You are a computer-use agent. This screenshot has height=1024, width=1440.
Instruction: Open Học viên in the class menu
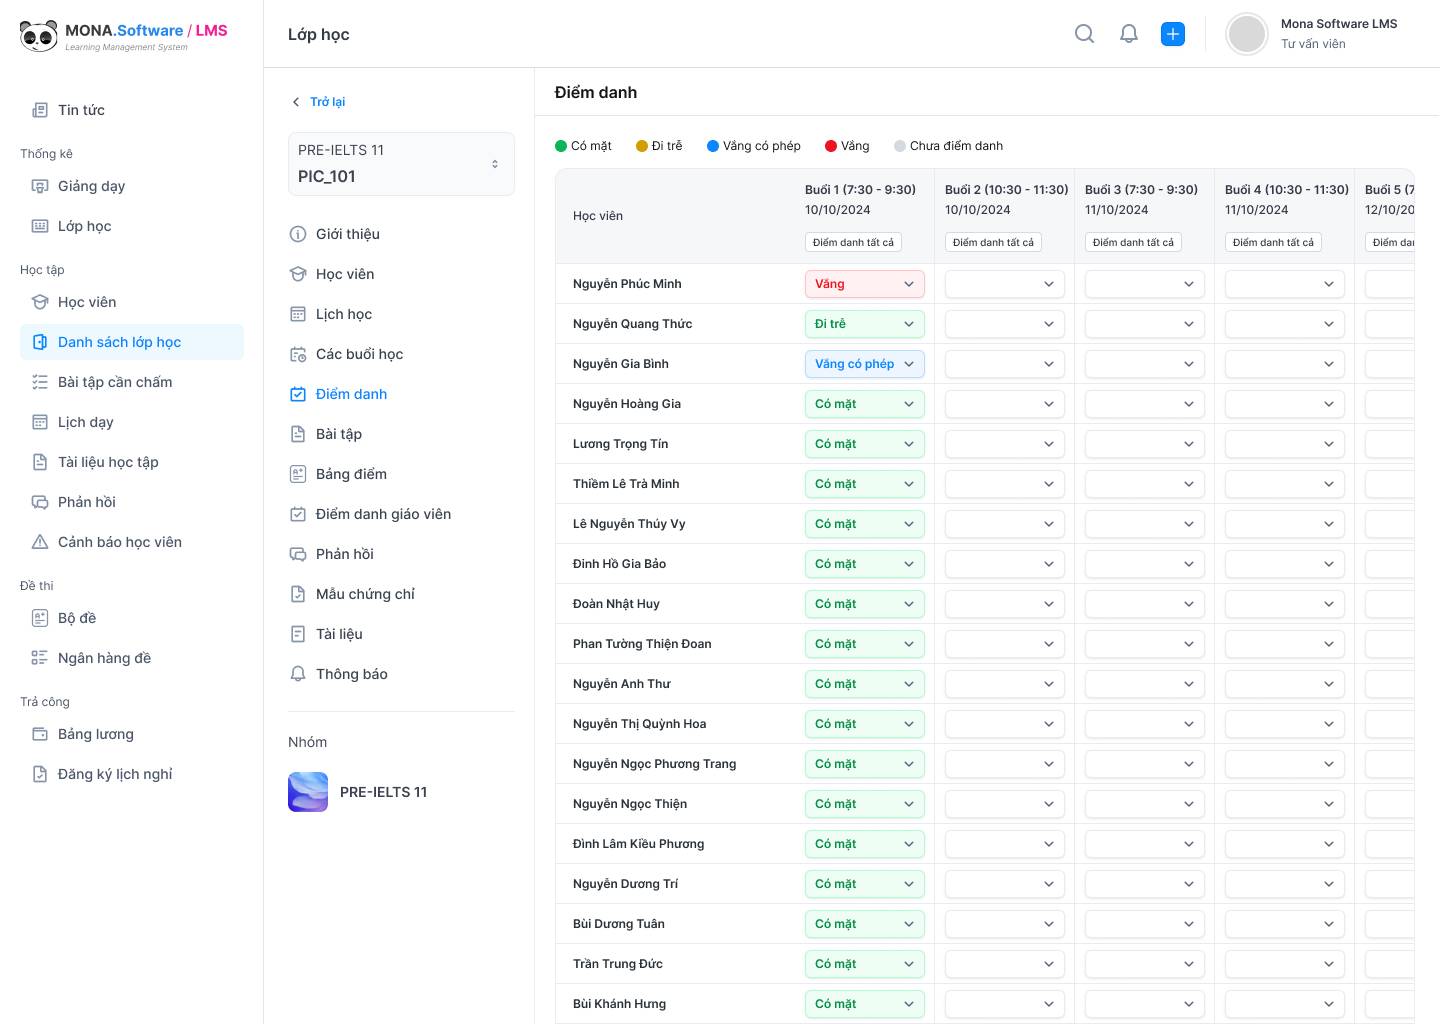[332, 274]
